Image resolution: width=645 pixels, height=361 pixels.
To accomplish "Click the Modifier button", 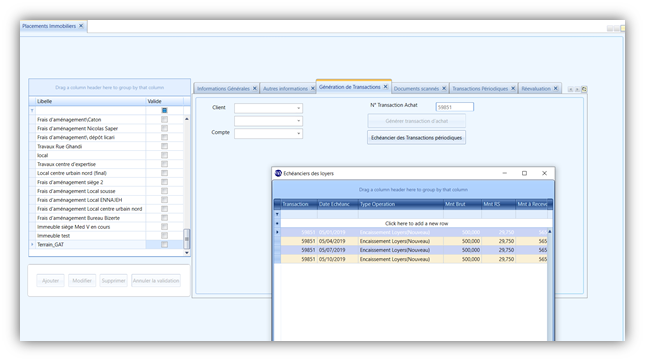I will point(82,281).
